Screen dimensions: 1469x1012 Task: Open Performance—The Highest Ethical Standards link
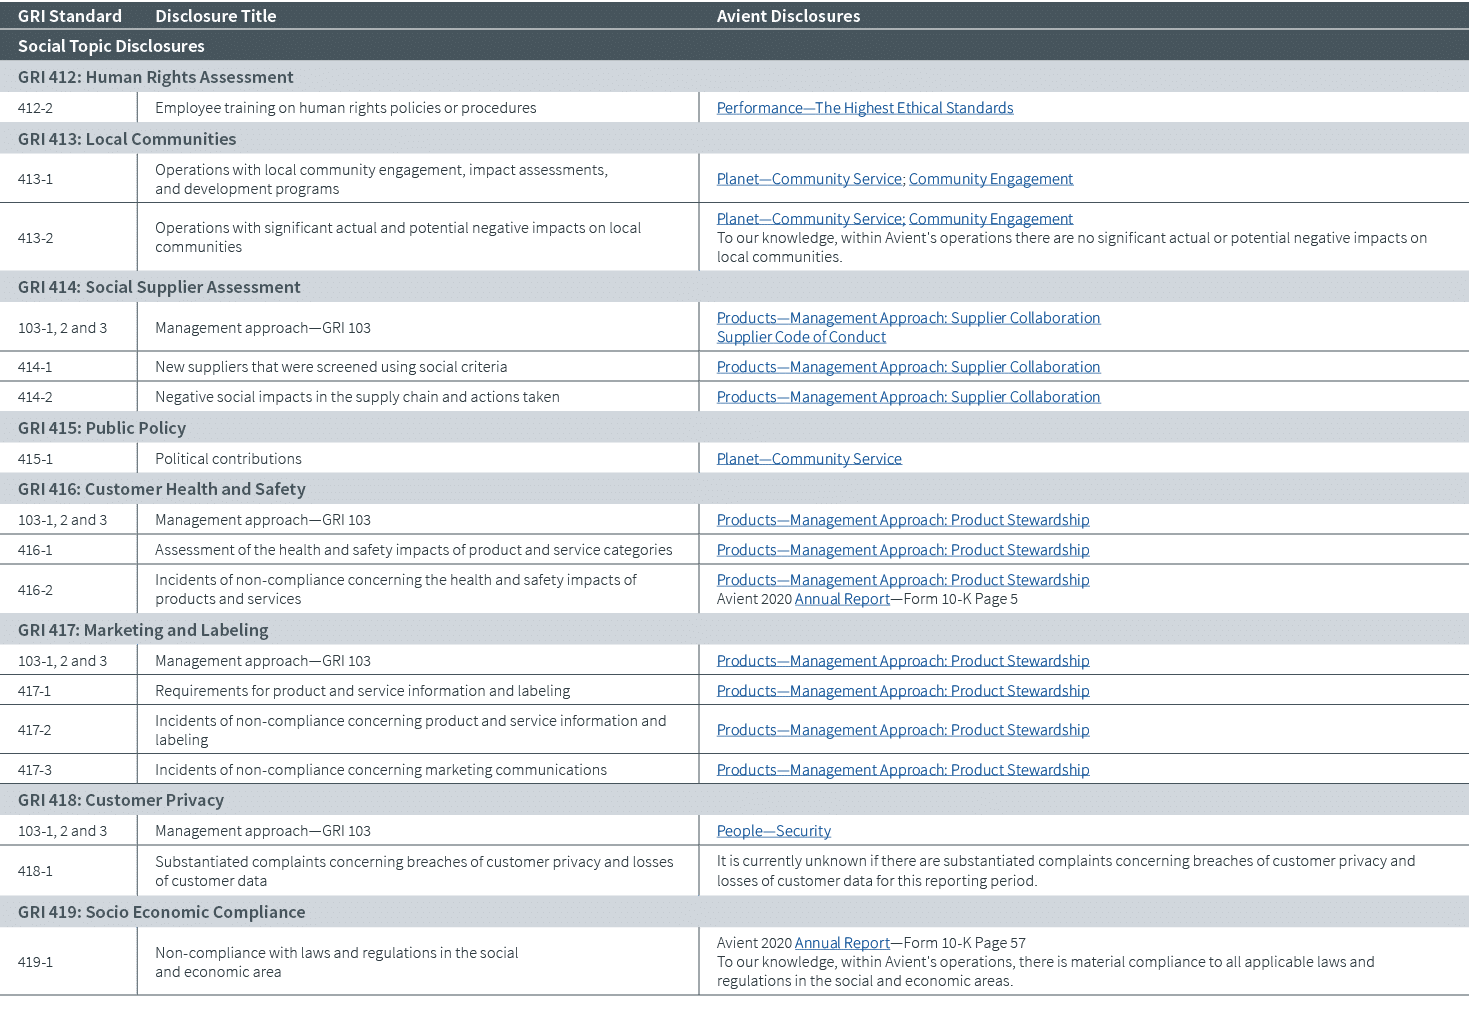pyautogui.click(x=864, y=108)
